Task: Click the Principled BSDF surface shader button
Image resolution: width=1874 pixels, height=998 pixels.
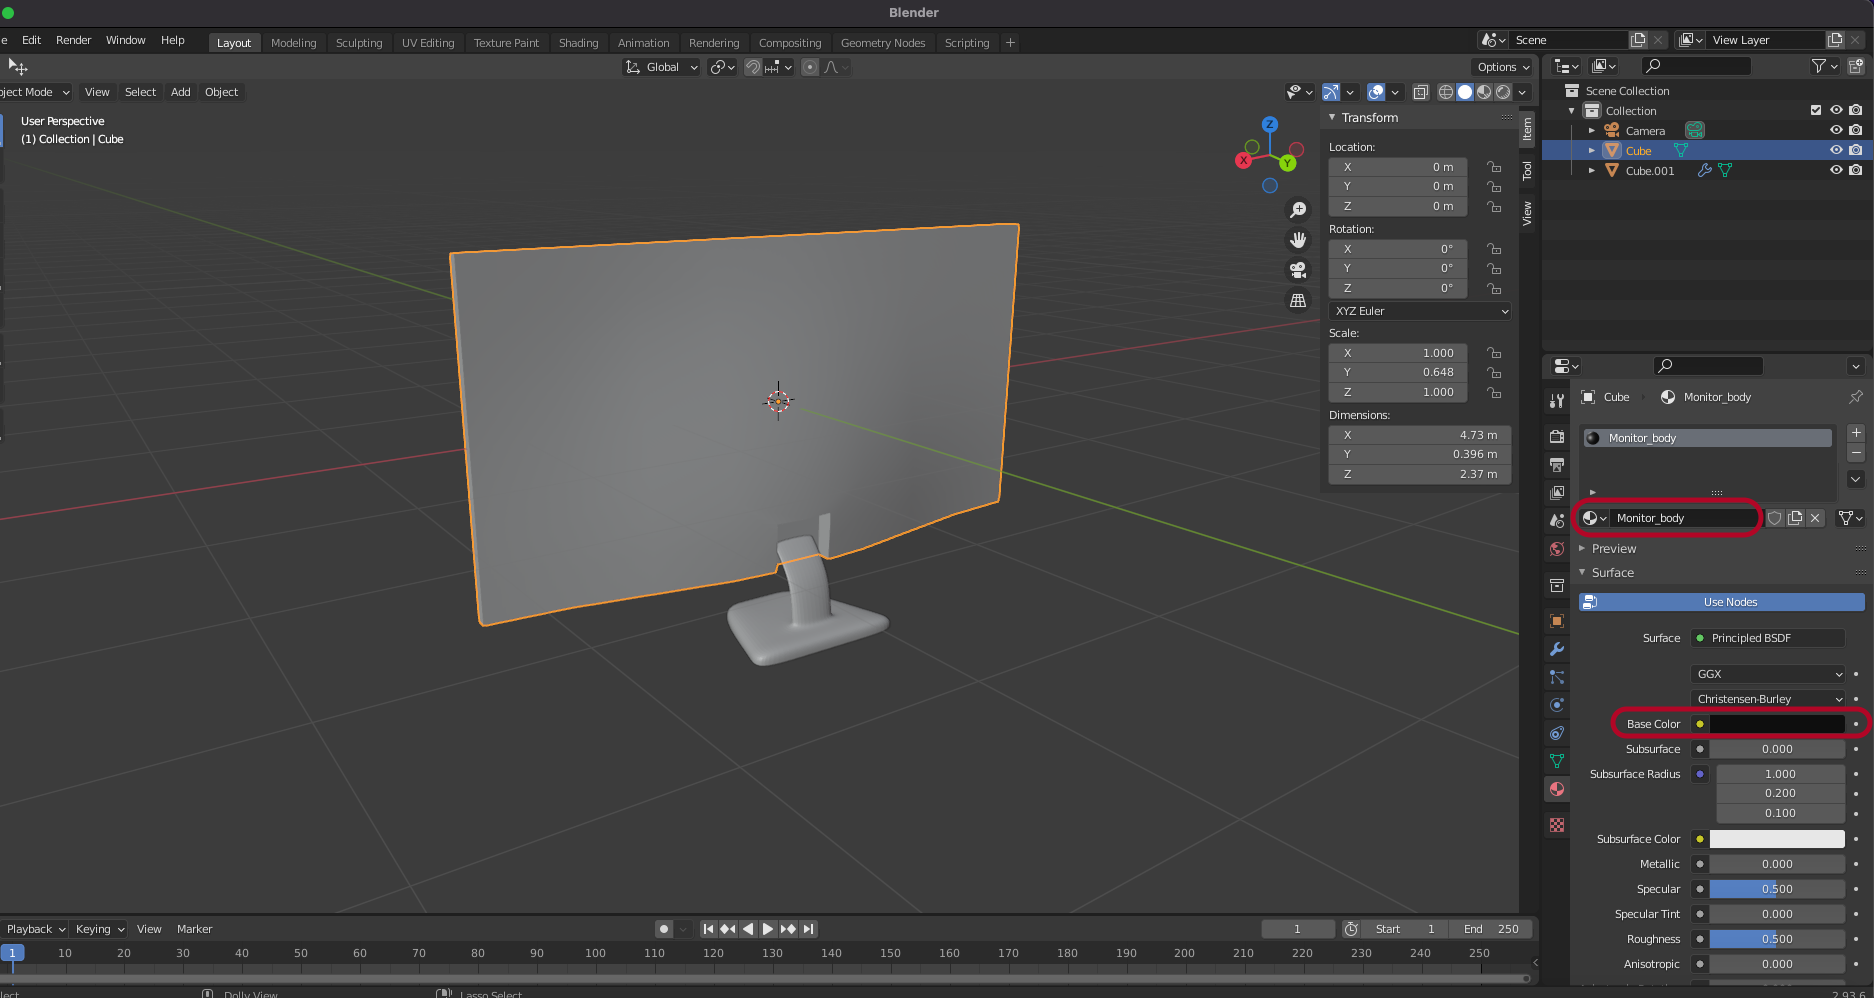Action: click(1768, 638)
